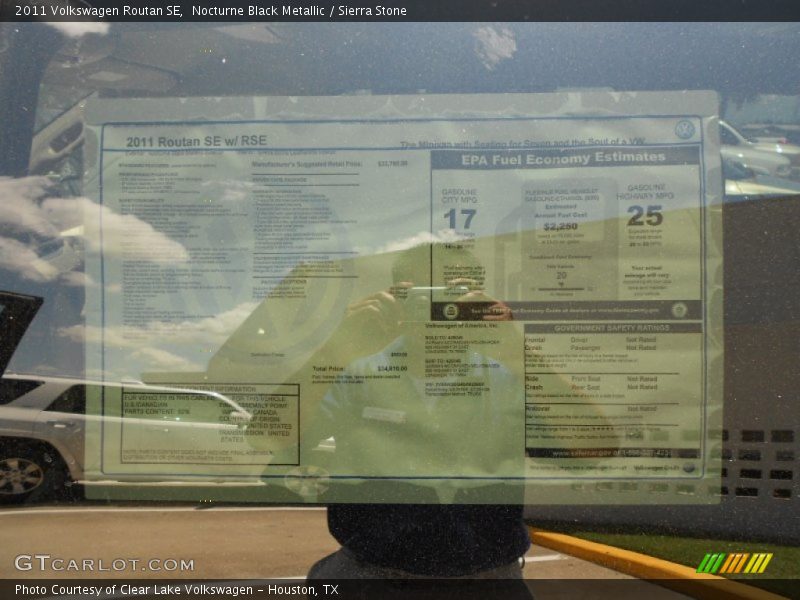Image resolution: width=800 pixels, height=600 pixels.
Task: Click the VW logo on the sticker
Action: (684, 130)
